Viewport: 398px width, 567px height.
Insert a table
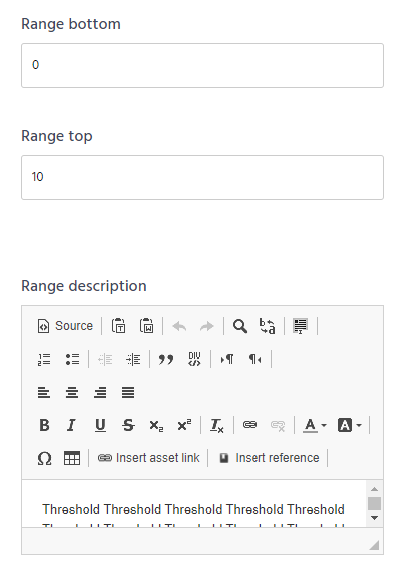[x=72, y=459]
